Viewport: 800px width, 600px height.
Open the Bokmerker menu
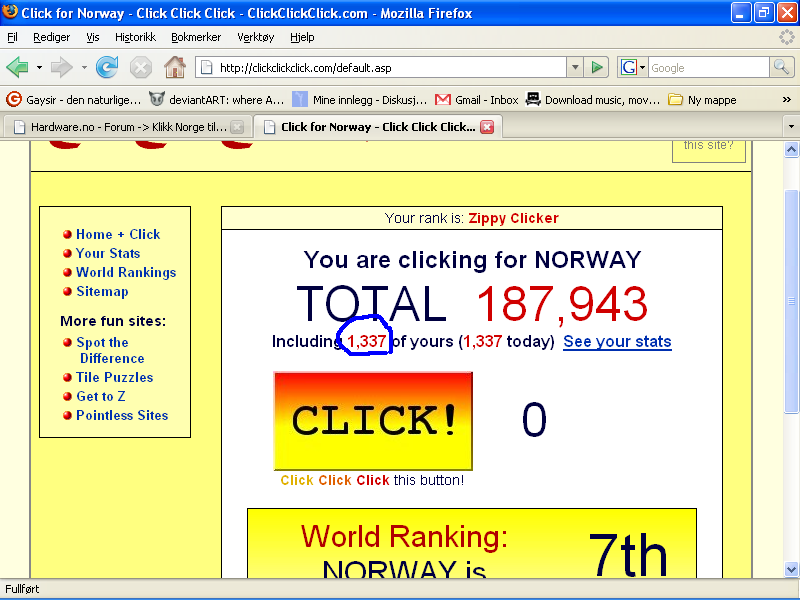tap(196, 37)
